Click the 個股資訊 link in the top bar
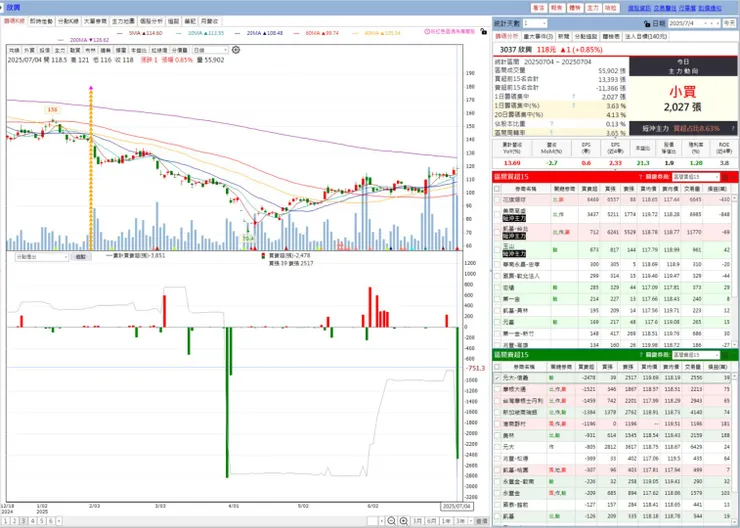The height and width of the screenshot is (528, 740). pyautogui.click(x=639, y=8)
